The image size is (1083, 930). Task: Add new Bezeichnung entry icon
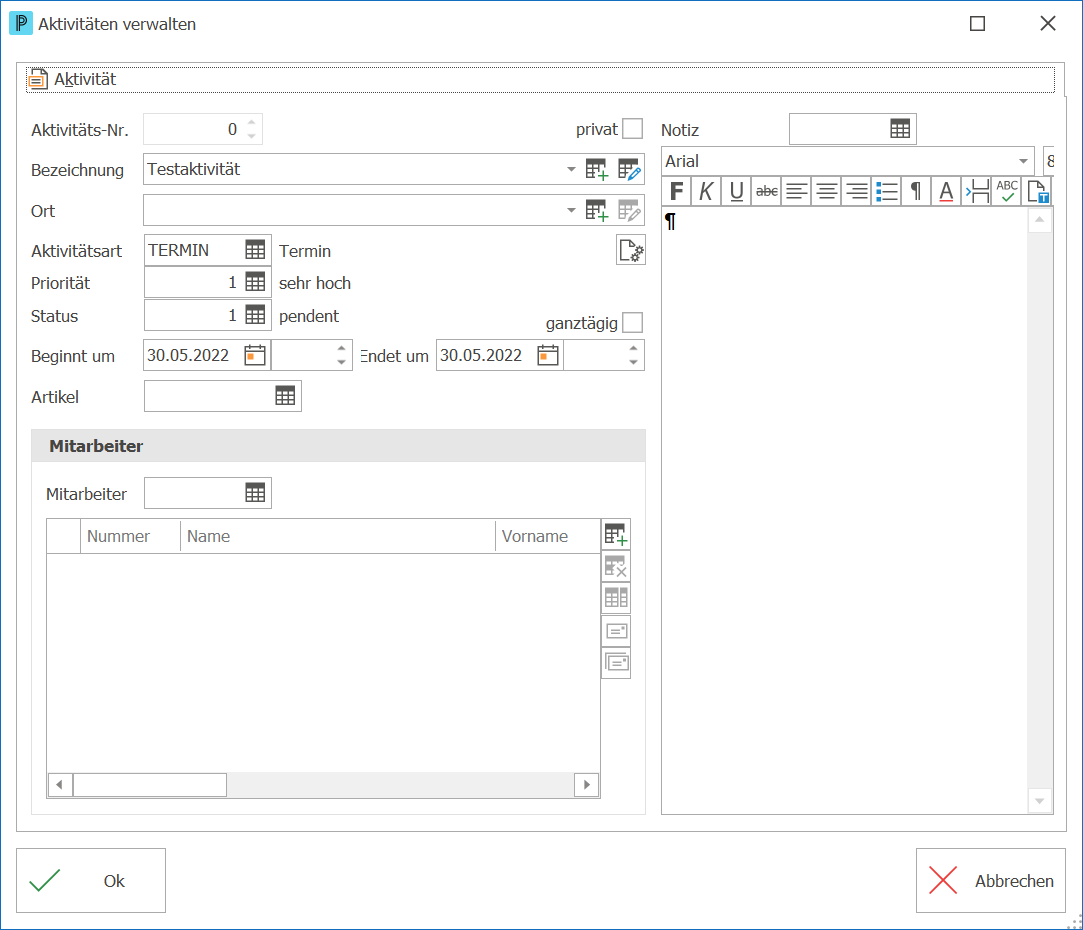pyautogui.click(x=596, y=169)
